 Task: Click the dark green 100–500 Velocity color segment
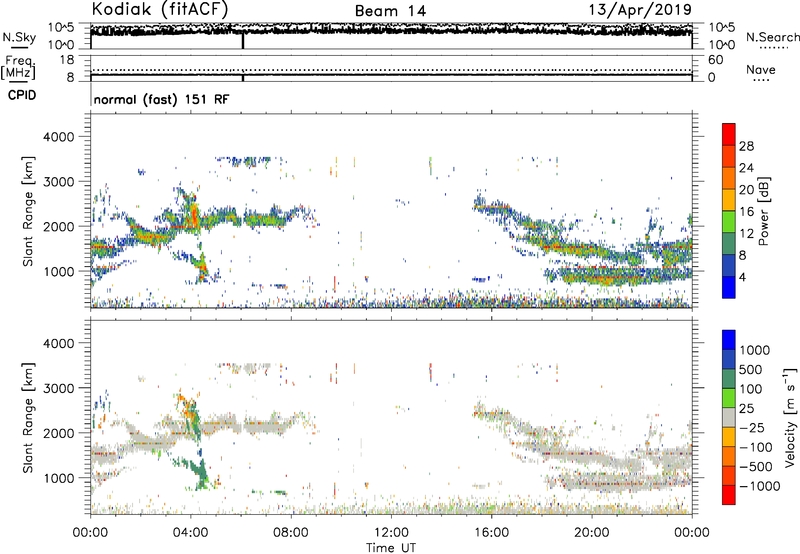click(729, 379)
